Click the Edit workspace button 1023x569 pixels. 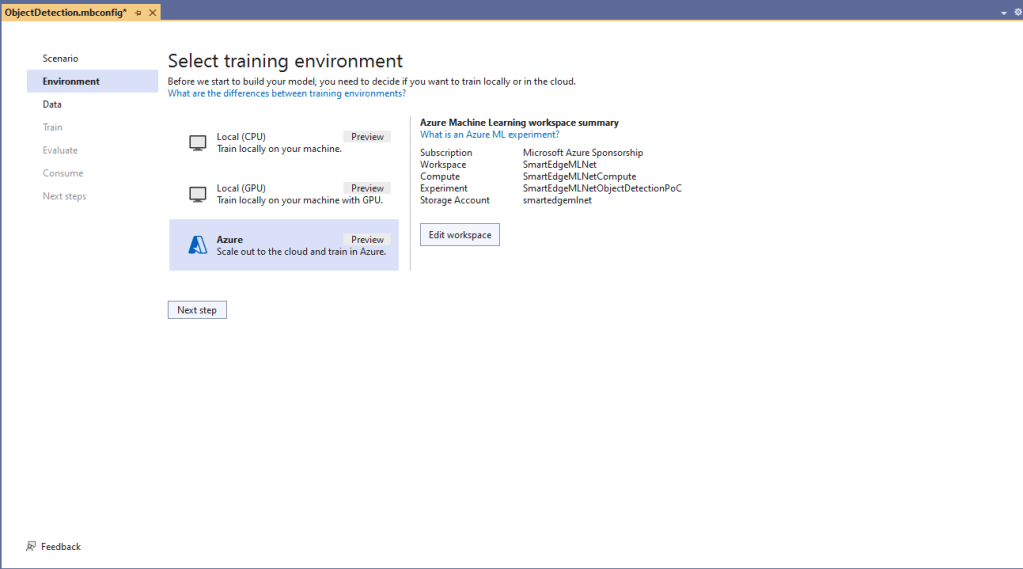459,235
